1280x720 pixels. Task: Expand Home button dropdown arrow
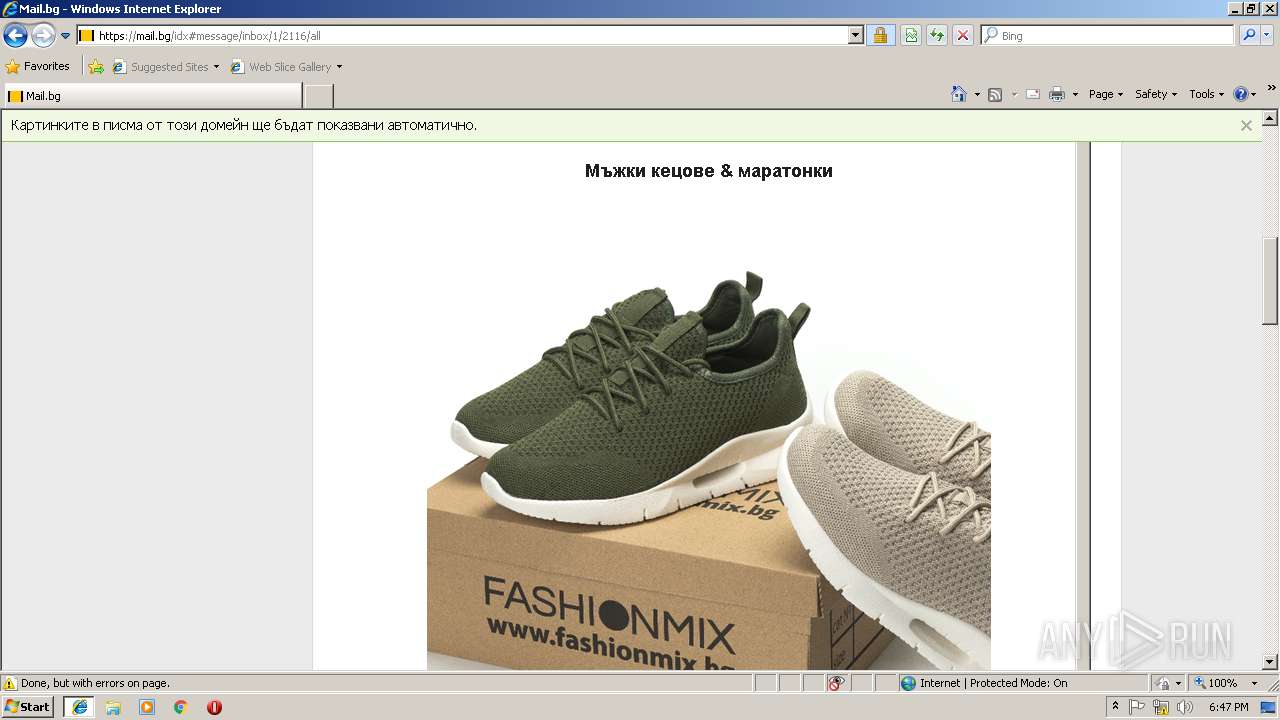[x=977, y=94]
